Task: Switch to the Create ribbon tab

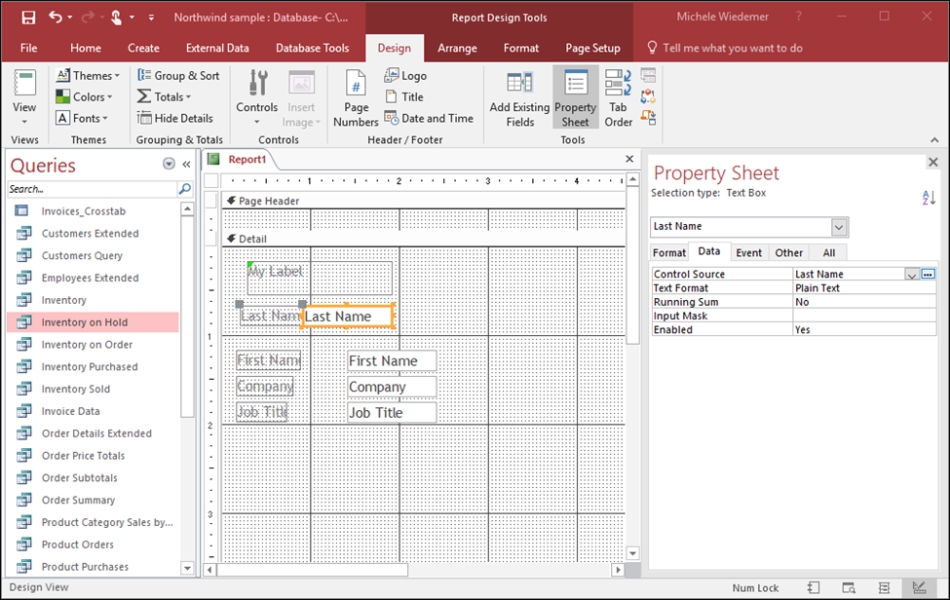Action: coord(144,48)
